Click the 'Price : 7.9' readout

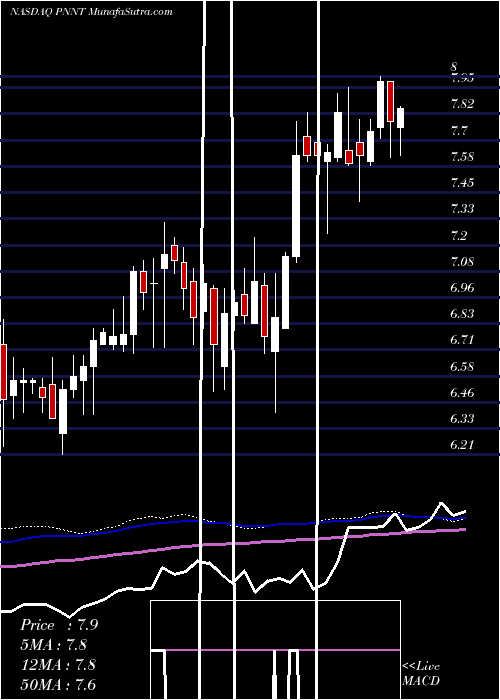coord(59,625)
